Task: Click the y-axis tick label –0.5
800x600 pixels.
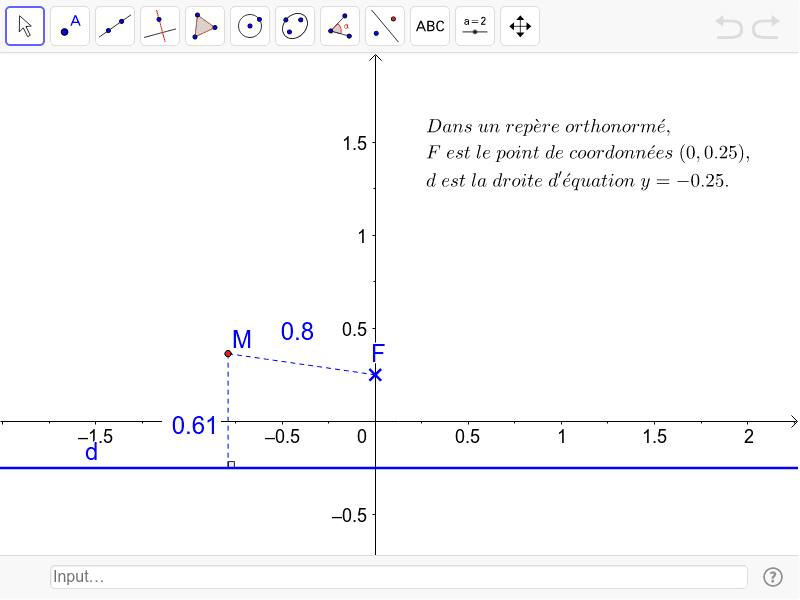Action: [349, 516]
